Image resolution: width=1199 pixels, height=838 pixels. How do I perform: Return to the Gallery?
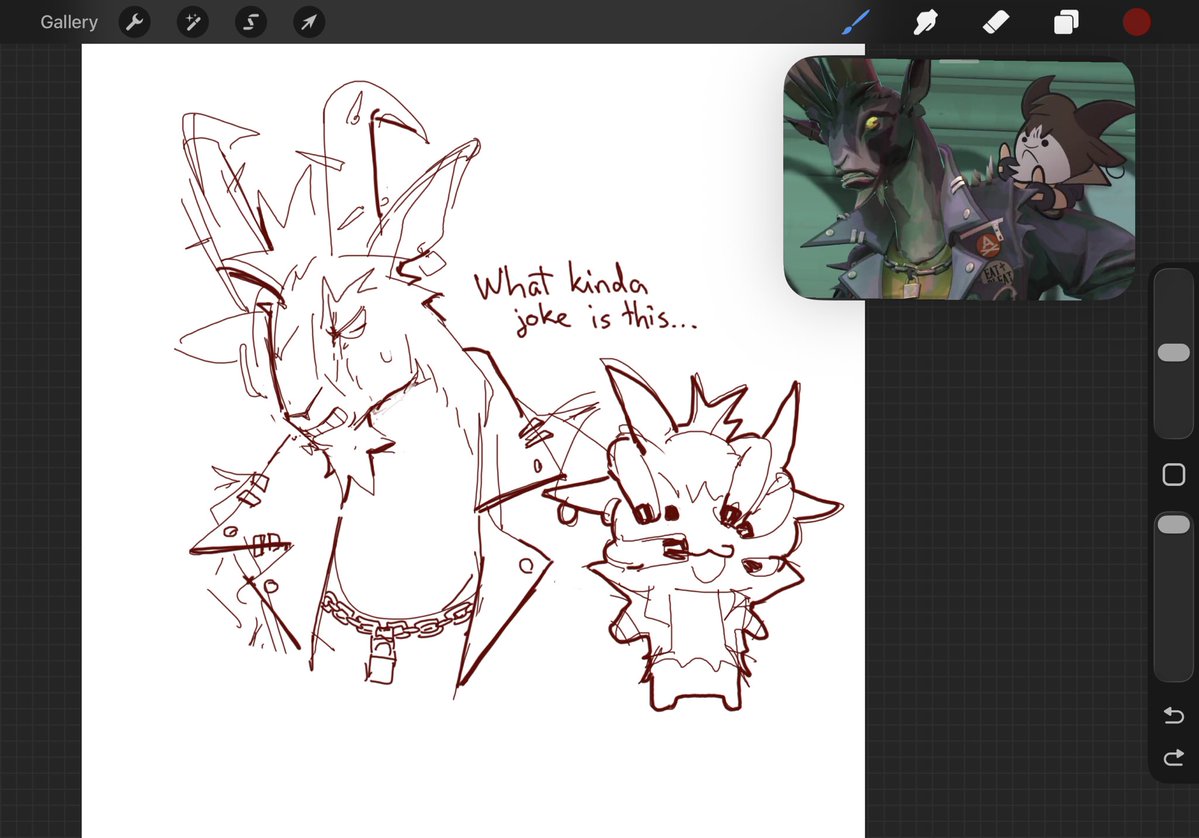(x=69, y=22)
